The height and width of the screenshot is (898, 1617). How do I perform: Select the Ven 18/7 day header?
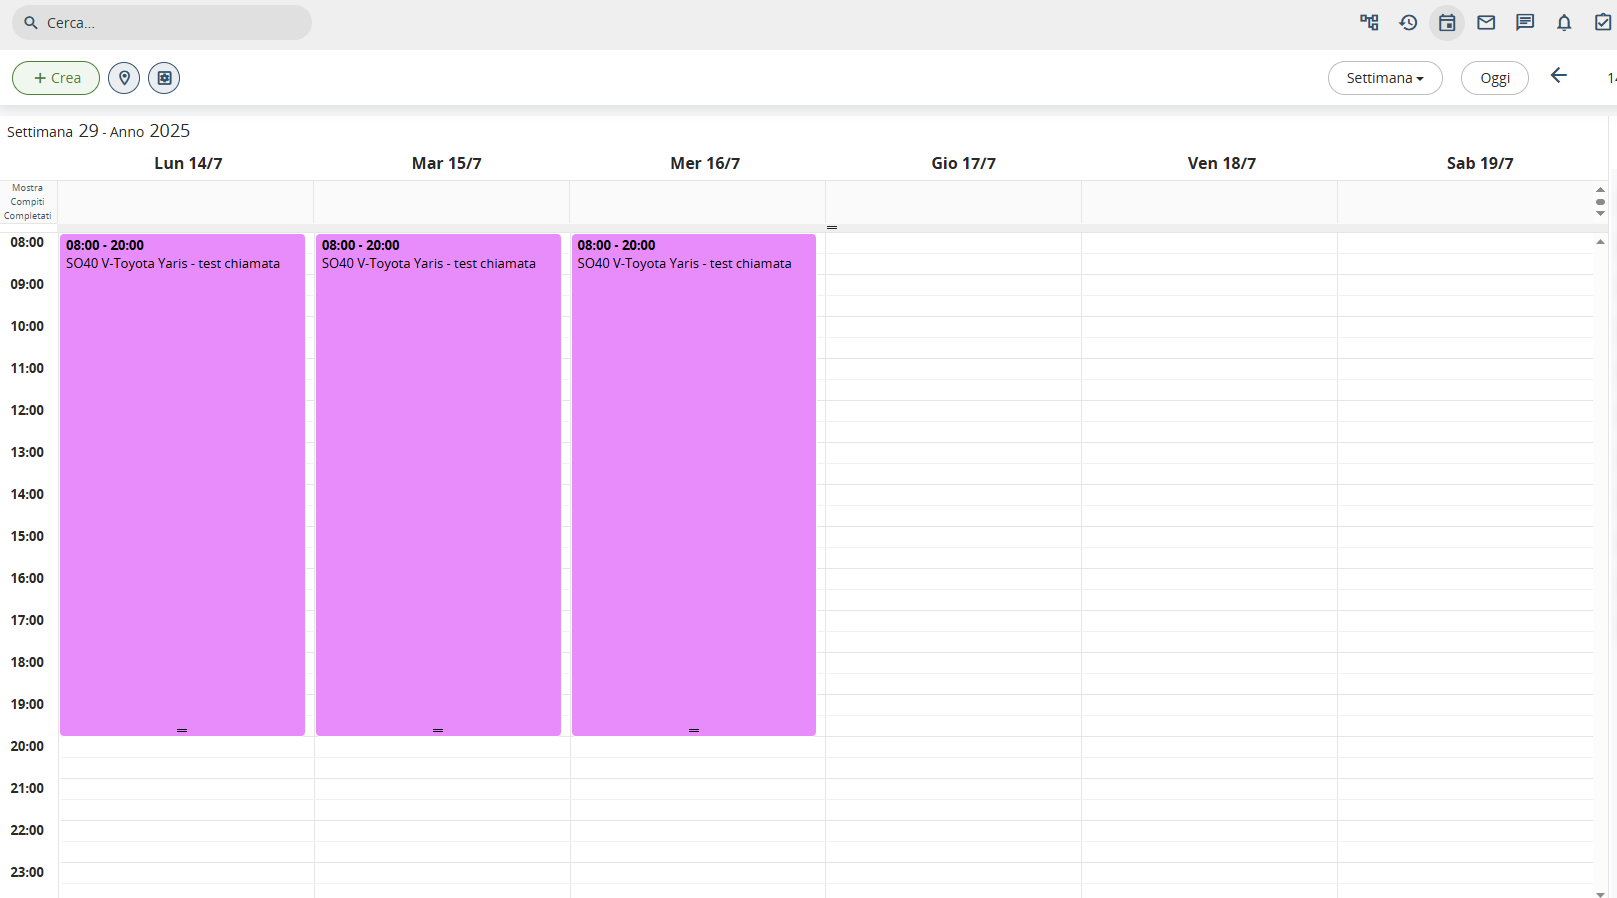[x=1221, y=163]
